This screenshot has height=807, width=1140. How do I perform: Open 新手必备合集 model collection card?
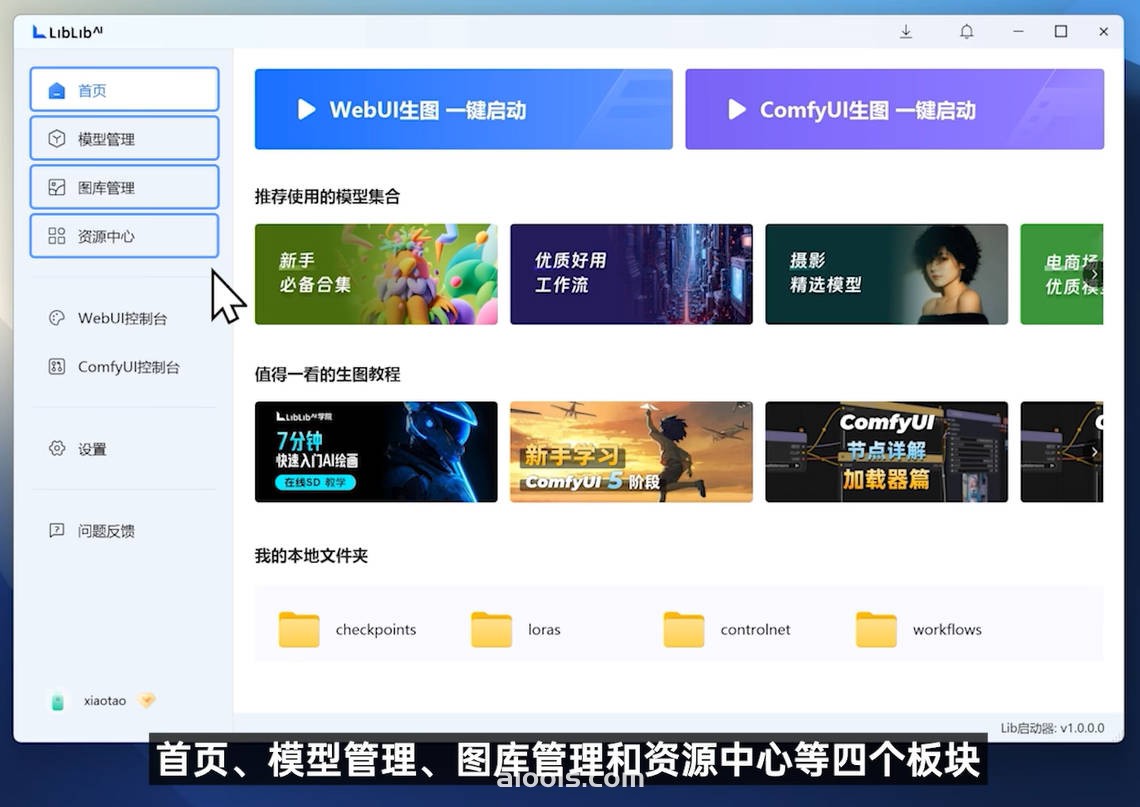coord(376,274)
